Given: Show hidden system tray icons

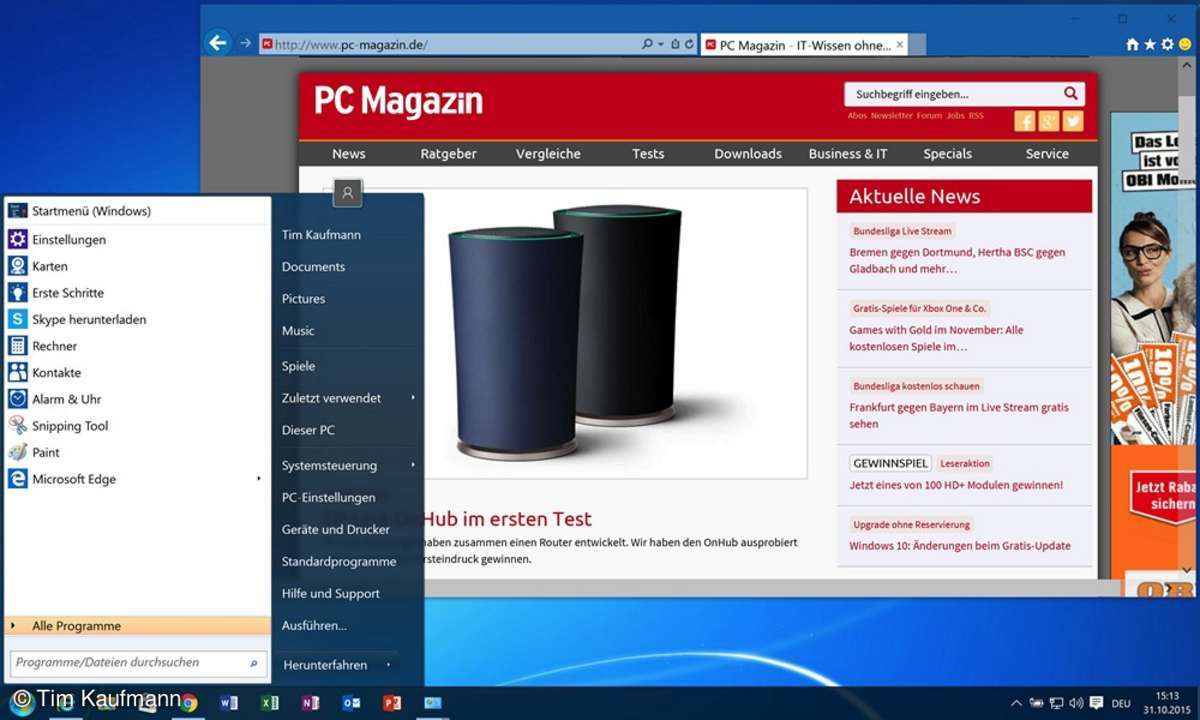Looking at the screenshot, I should [x=1017, y=703].
